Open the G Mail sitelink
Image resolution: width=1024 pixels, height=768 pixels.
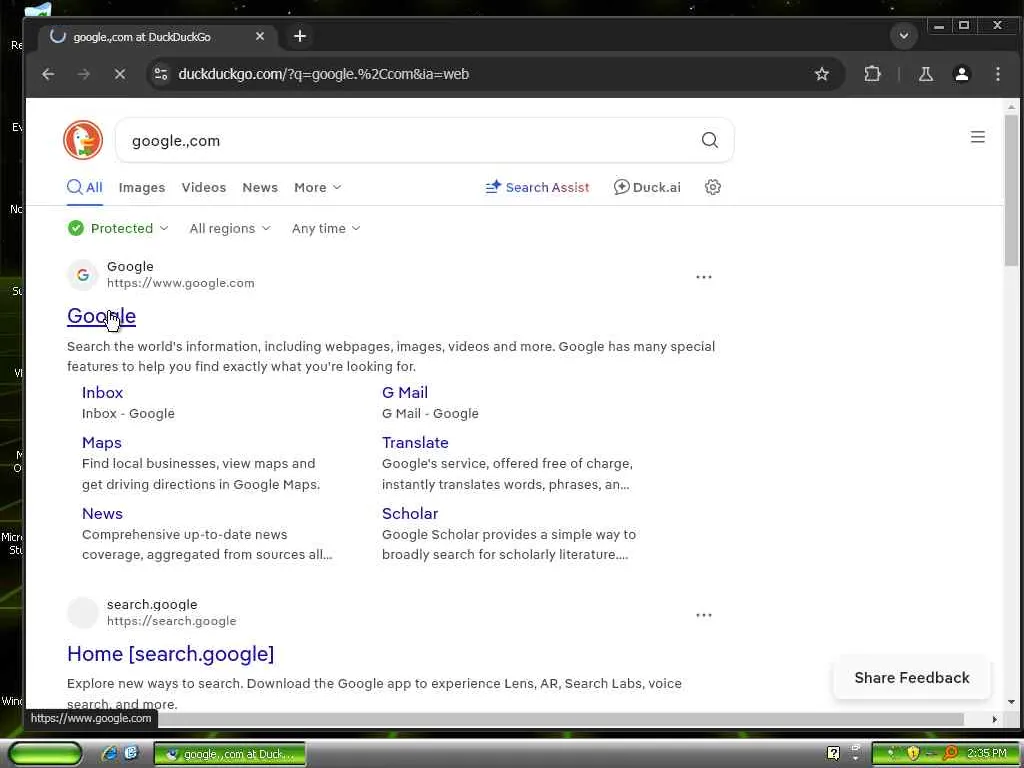pyautogui.click(x=405, y=392)
